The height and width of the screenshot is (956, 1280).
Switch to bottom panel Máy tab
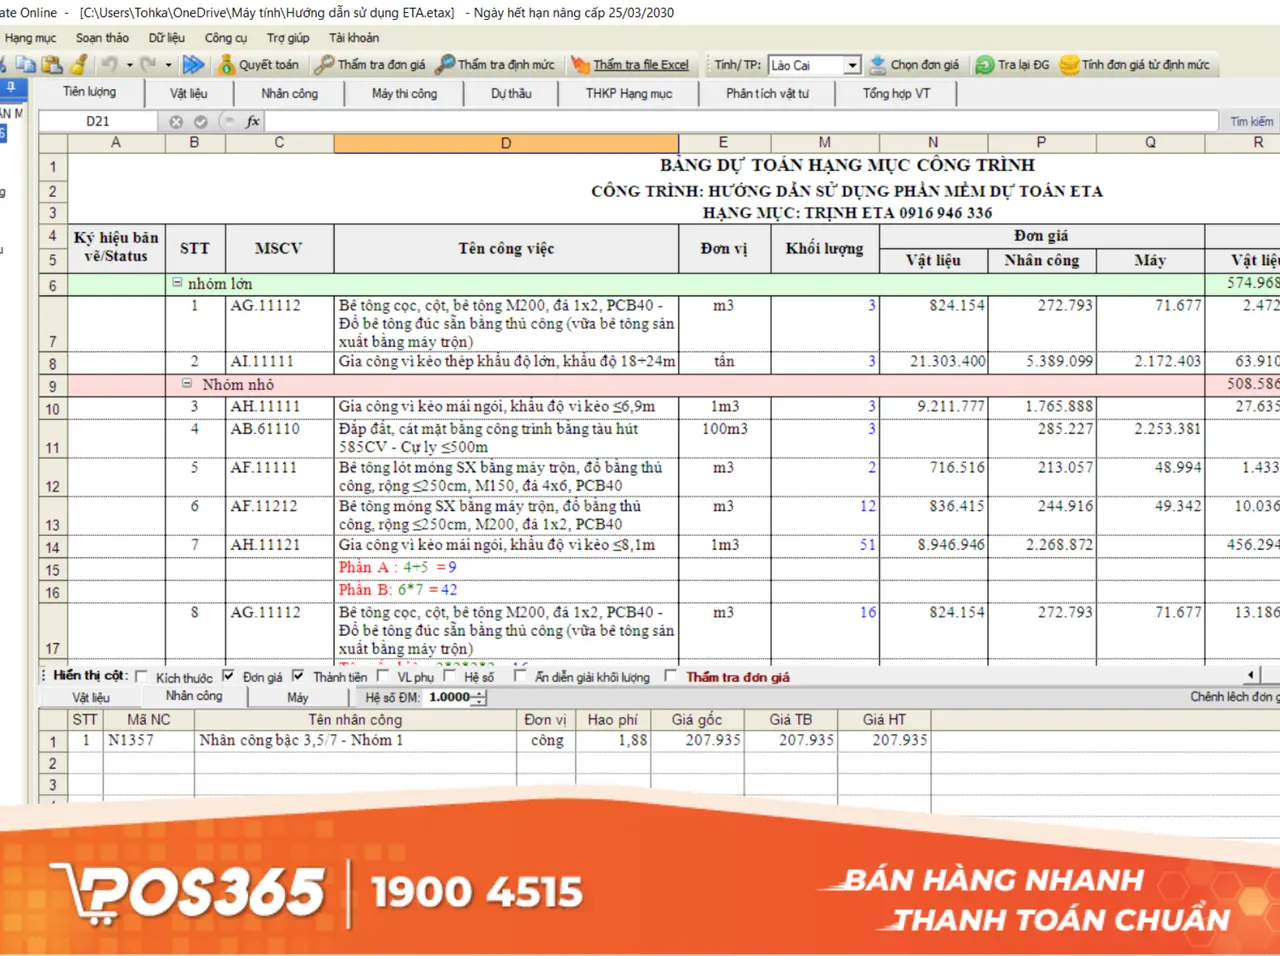coord(298,697)
